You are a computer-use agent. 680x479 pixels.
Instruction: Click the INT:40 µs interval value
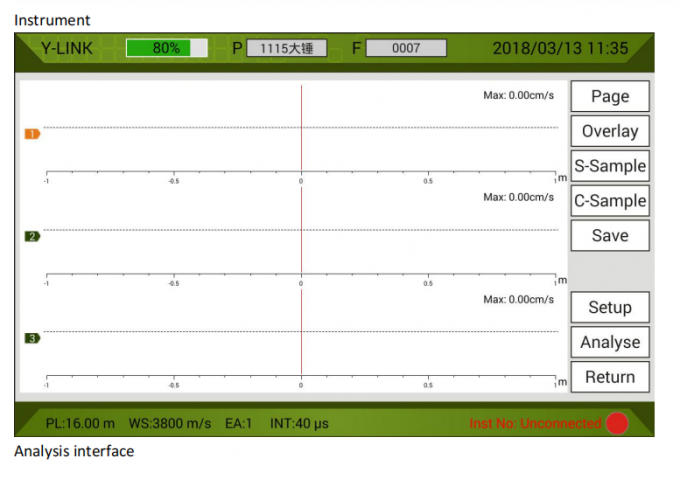300,423
